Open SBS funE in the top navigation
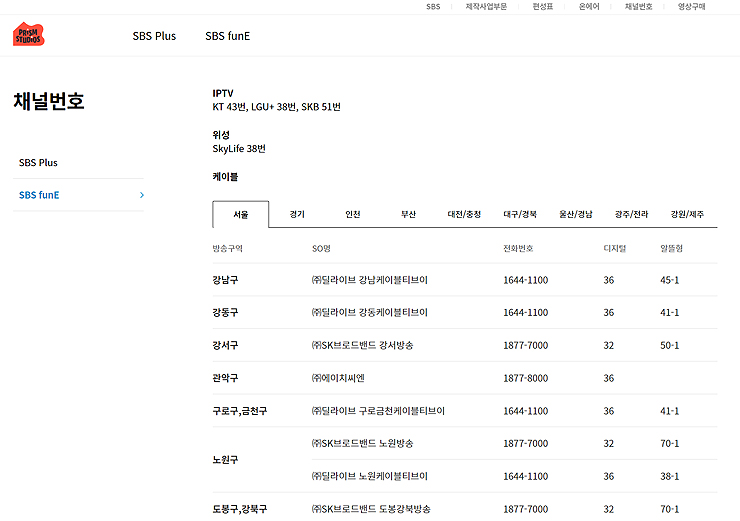740x521 pixels. (x=227, y=36)
